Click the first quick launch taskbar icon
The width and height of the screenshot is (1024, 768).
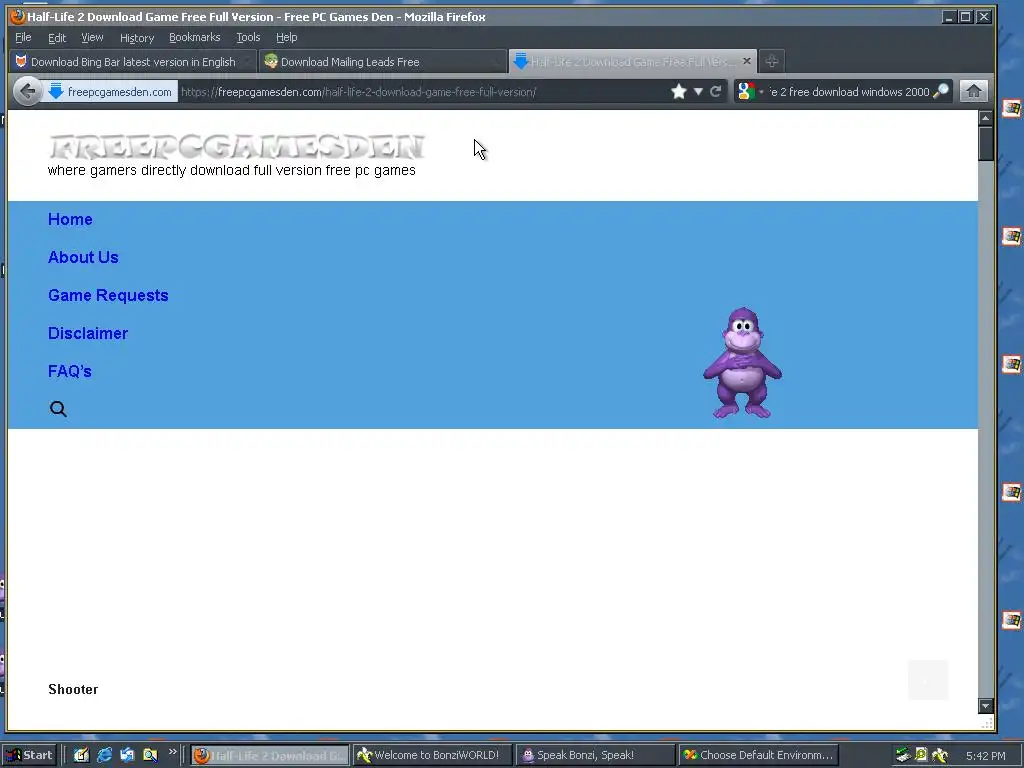point(81,755)
